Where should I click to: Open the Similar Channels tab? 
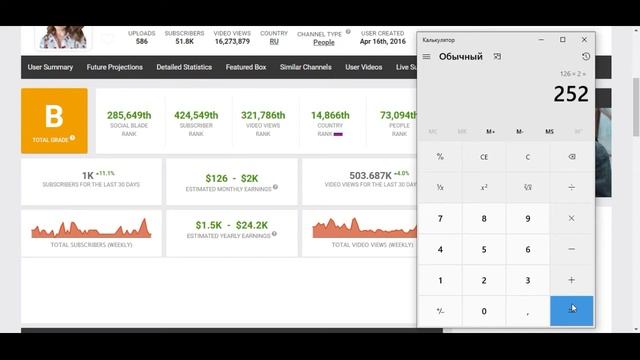[x=306, y=67]
